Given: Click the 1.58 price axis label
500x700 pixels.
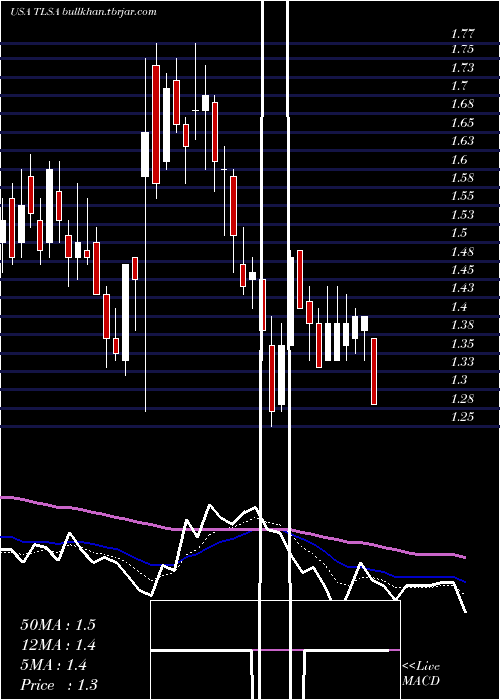Looking at the screenshot, I should click(x=462, y=178).
